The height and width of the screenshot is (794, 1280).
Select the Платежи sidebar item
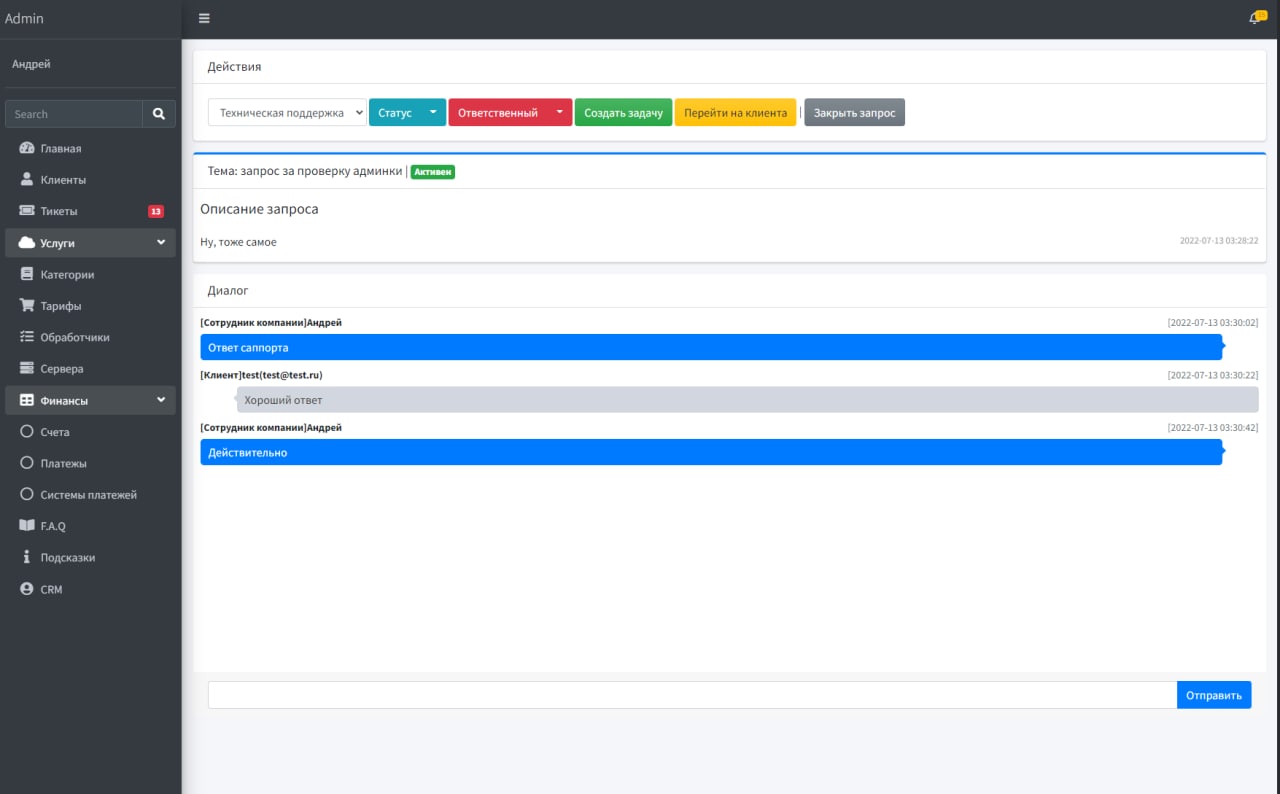[62, 463]
